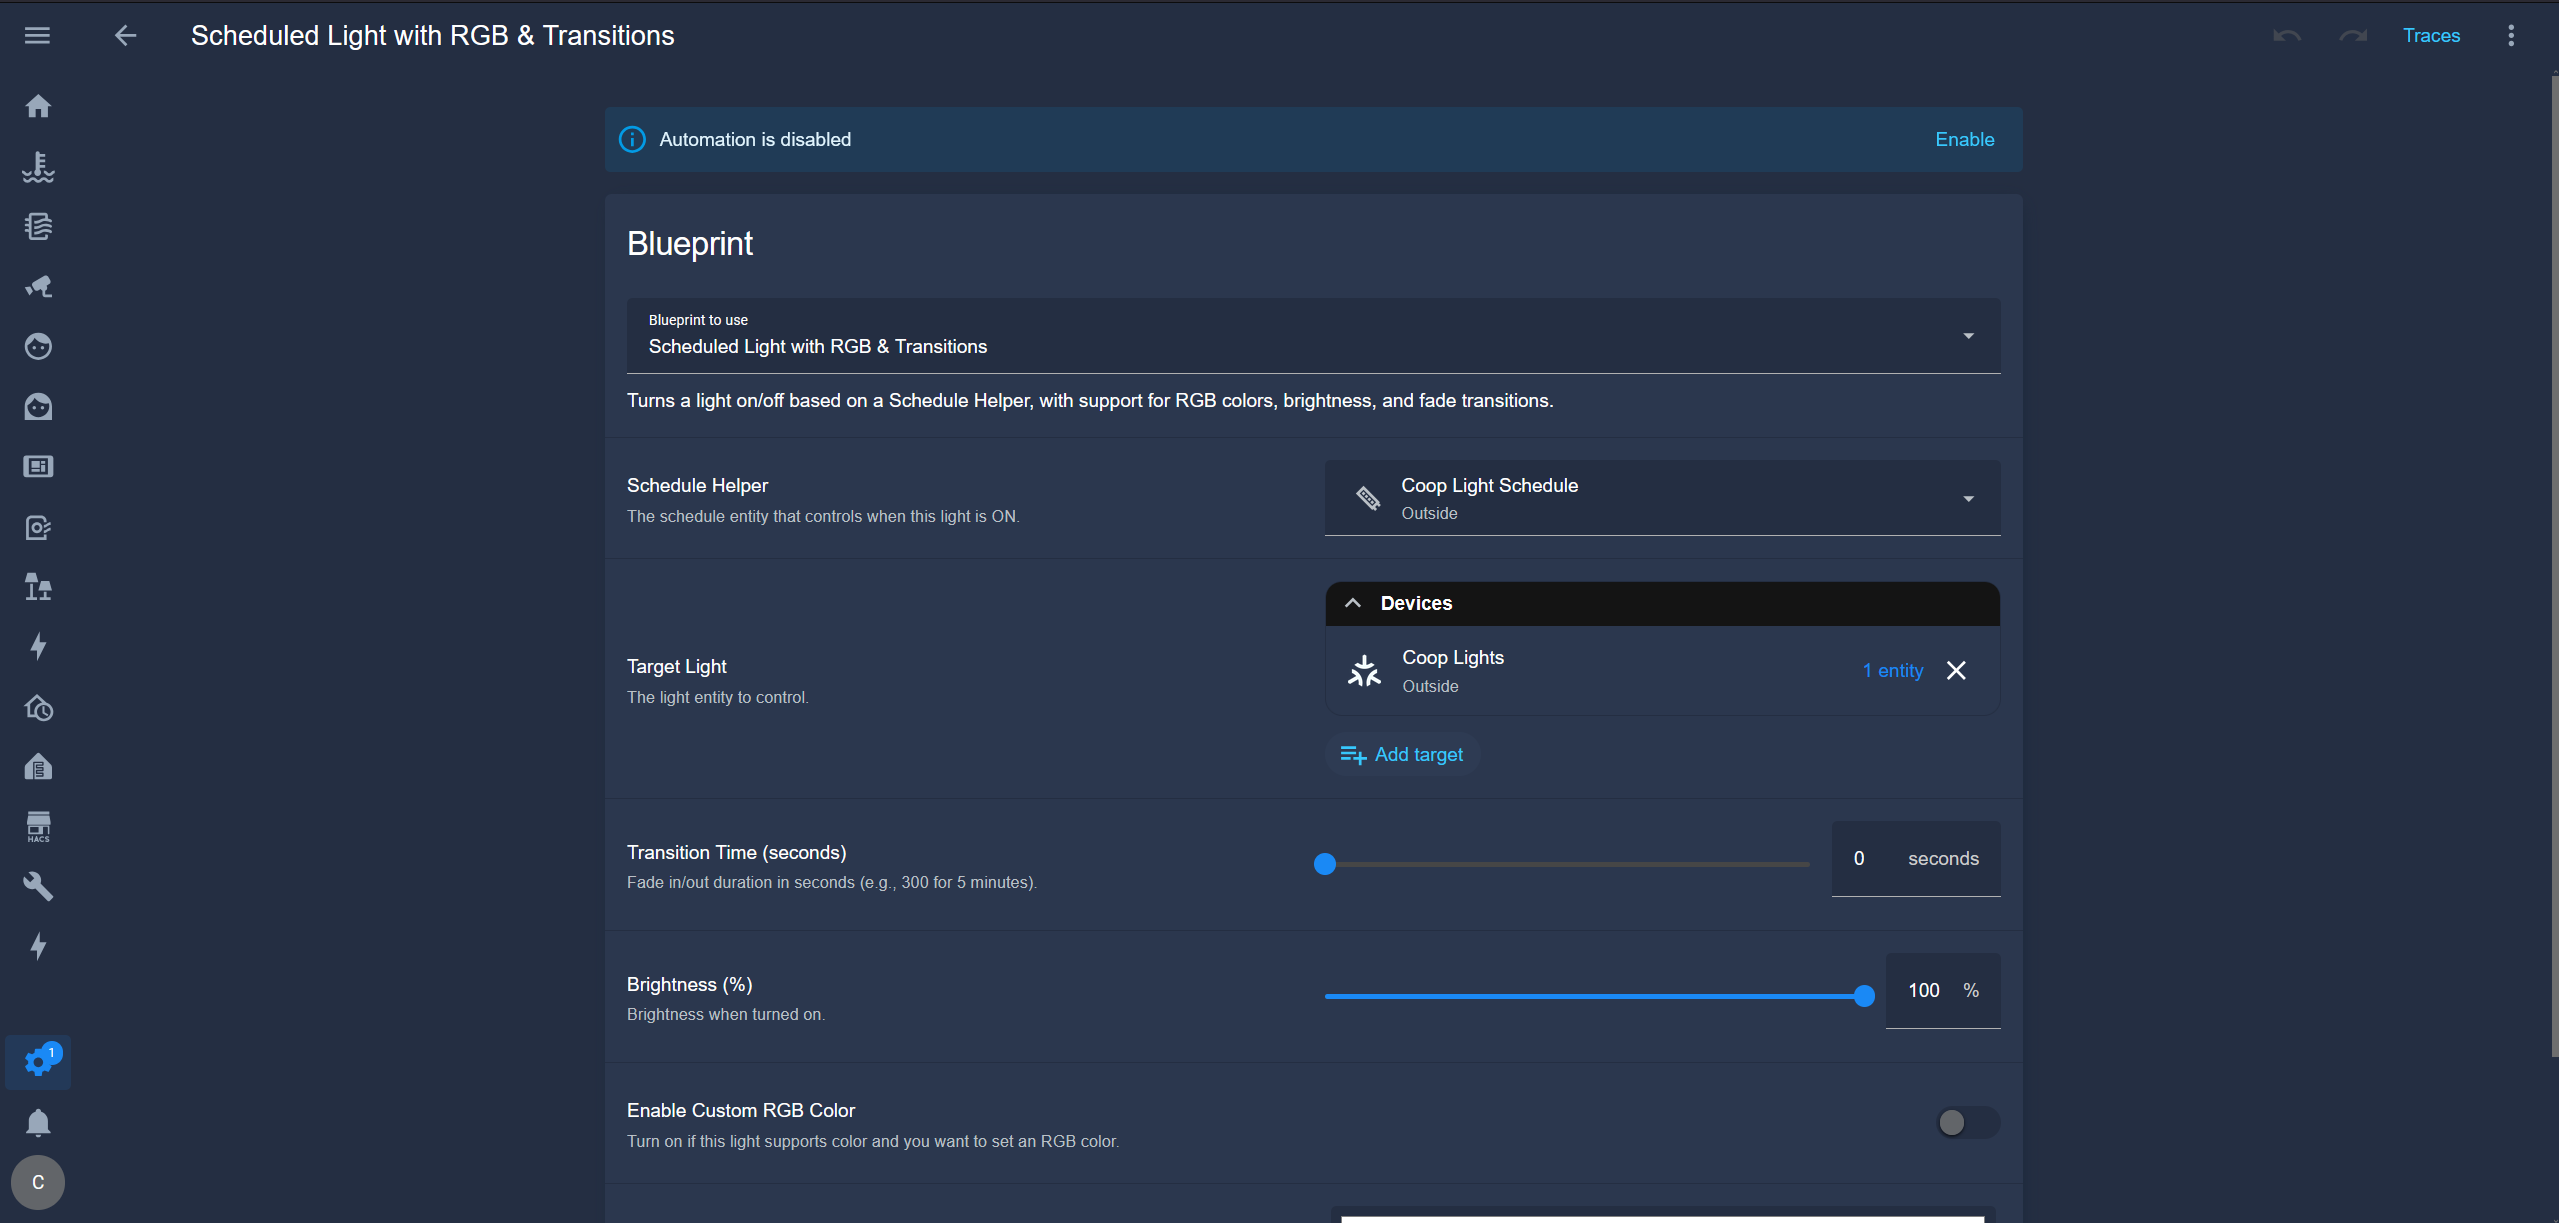Remove Coop Lights target with X
This screenshot has height=1223, width=2559.
pos(1956,671)
